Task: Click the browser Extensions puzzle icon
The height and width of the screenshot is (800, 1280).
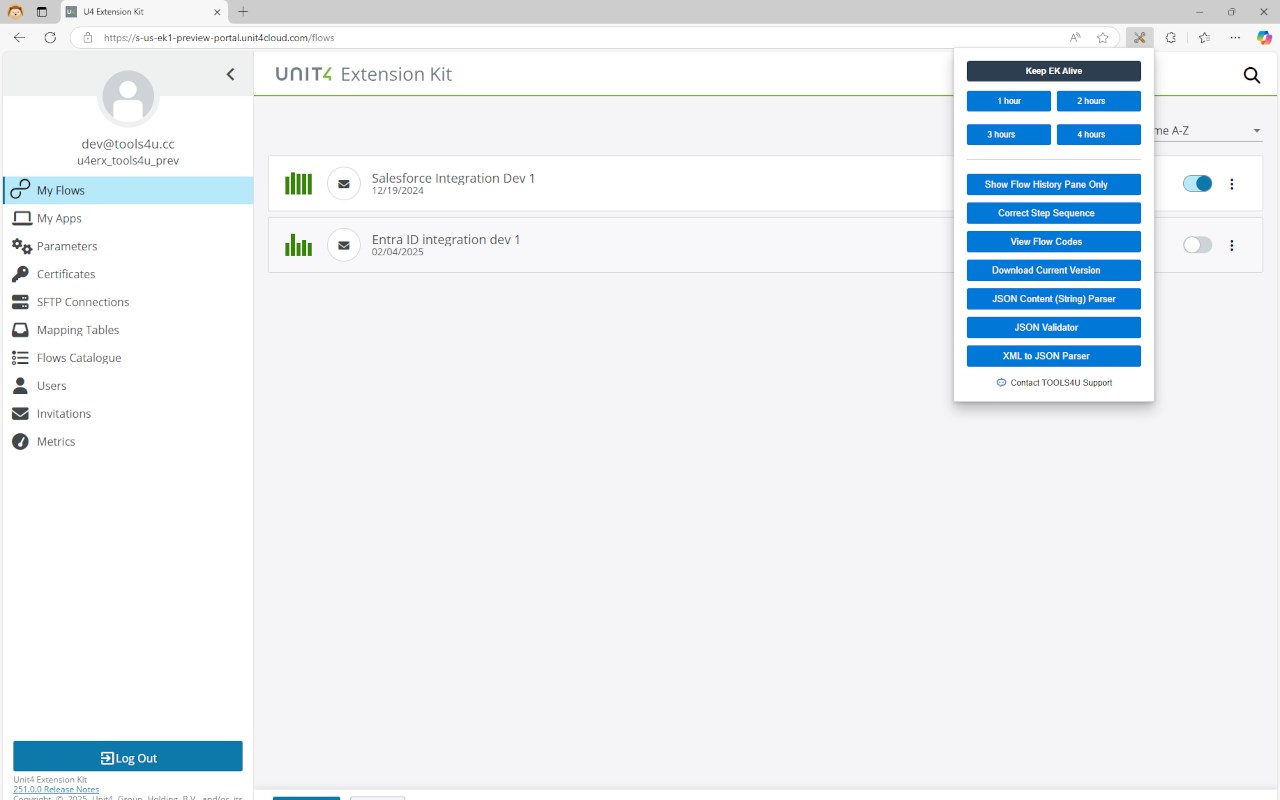Action: (1171, 37)
